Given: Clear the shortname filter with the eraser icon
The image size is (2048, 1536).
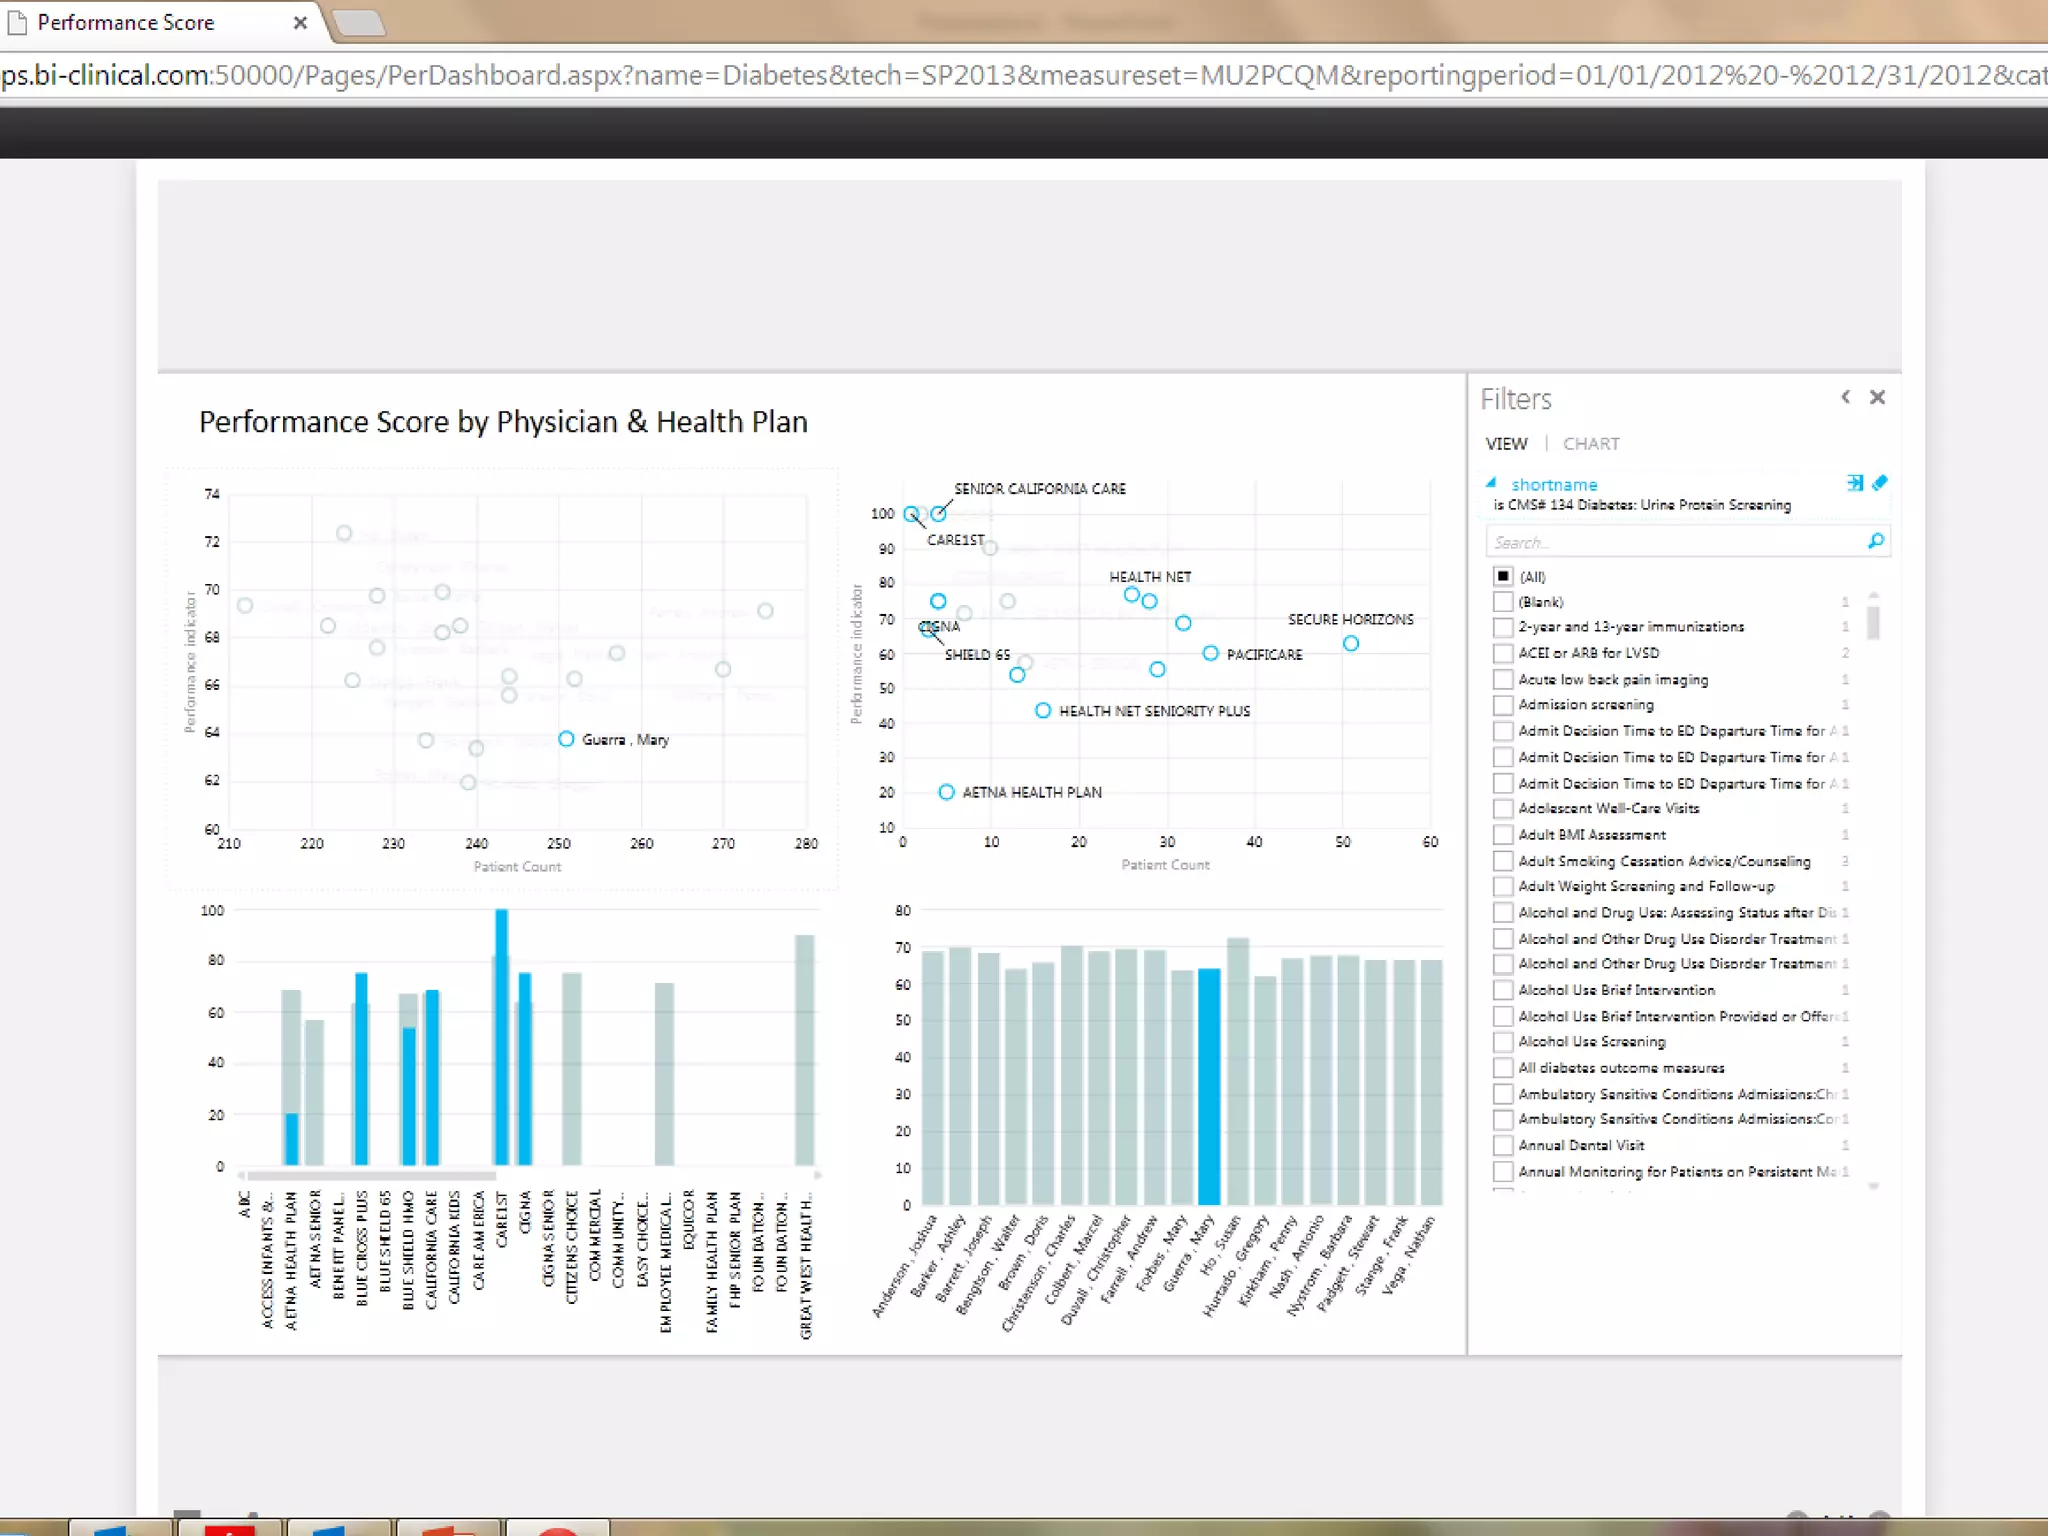Looking at the screenshot, I should pos(1880,483).
